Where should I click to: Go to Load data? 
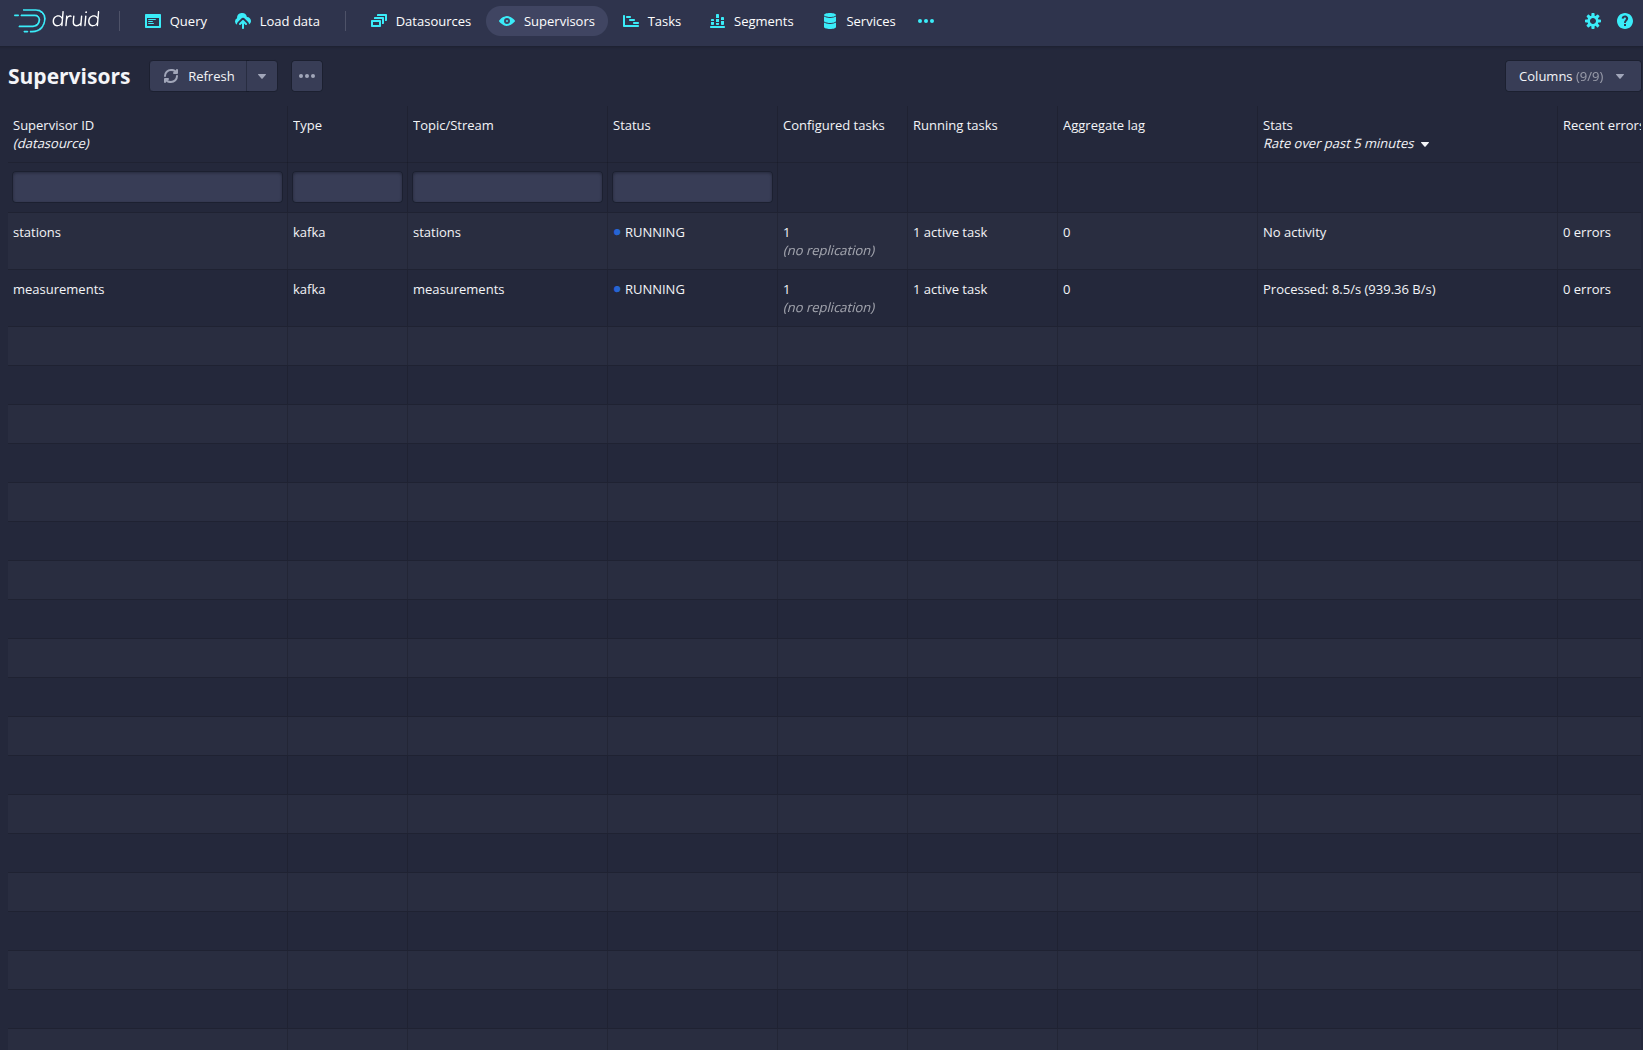tap(277, 21)
